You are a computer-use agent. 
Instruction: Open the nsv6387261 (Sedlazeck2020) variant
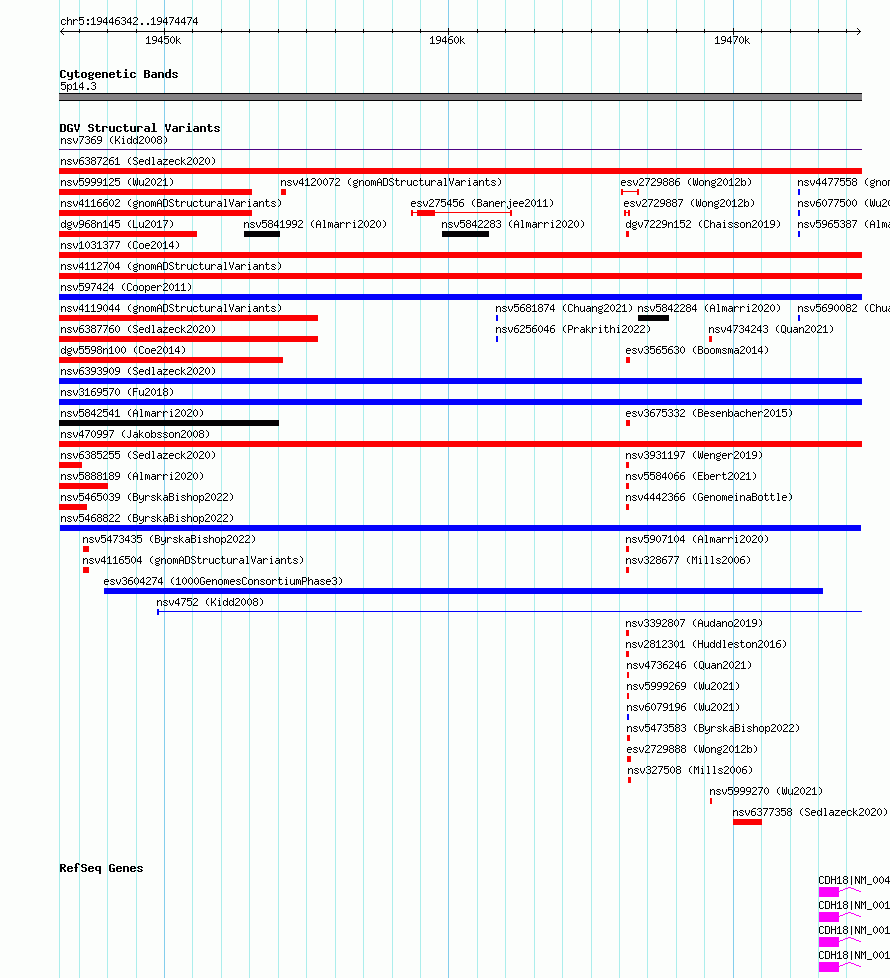[x=138, y=162]
